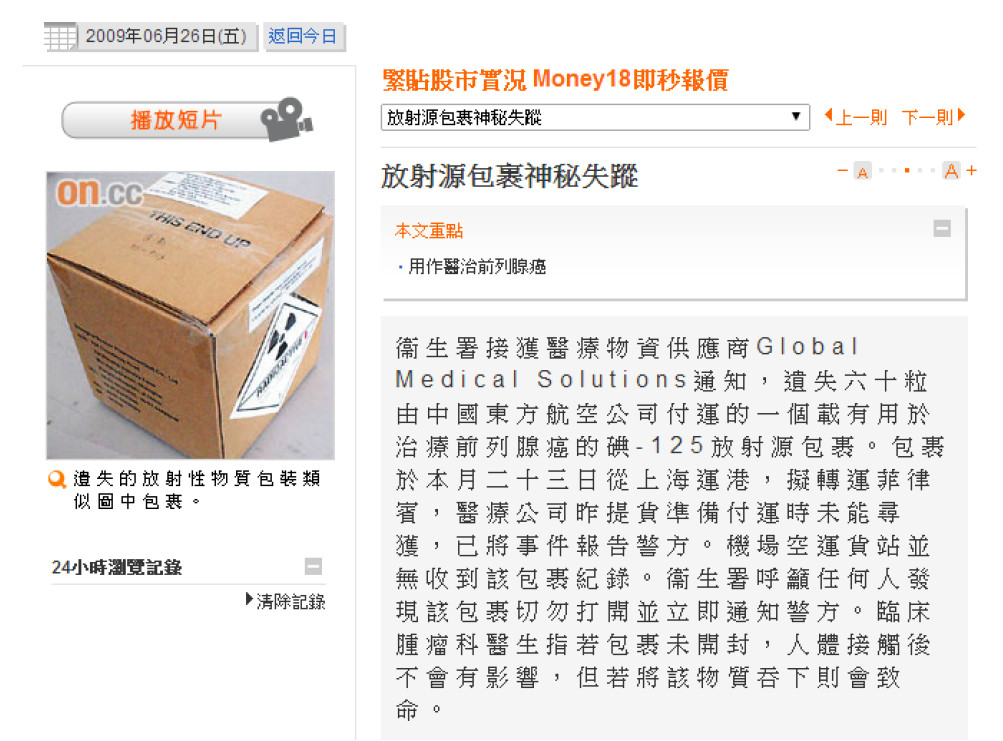
Task: Open the 放射源包裹神秘失蹤 article dropdown
Action: 595,117
